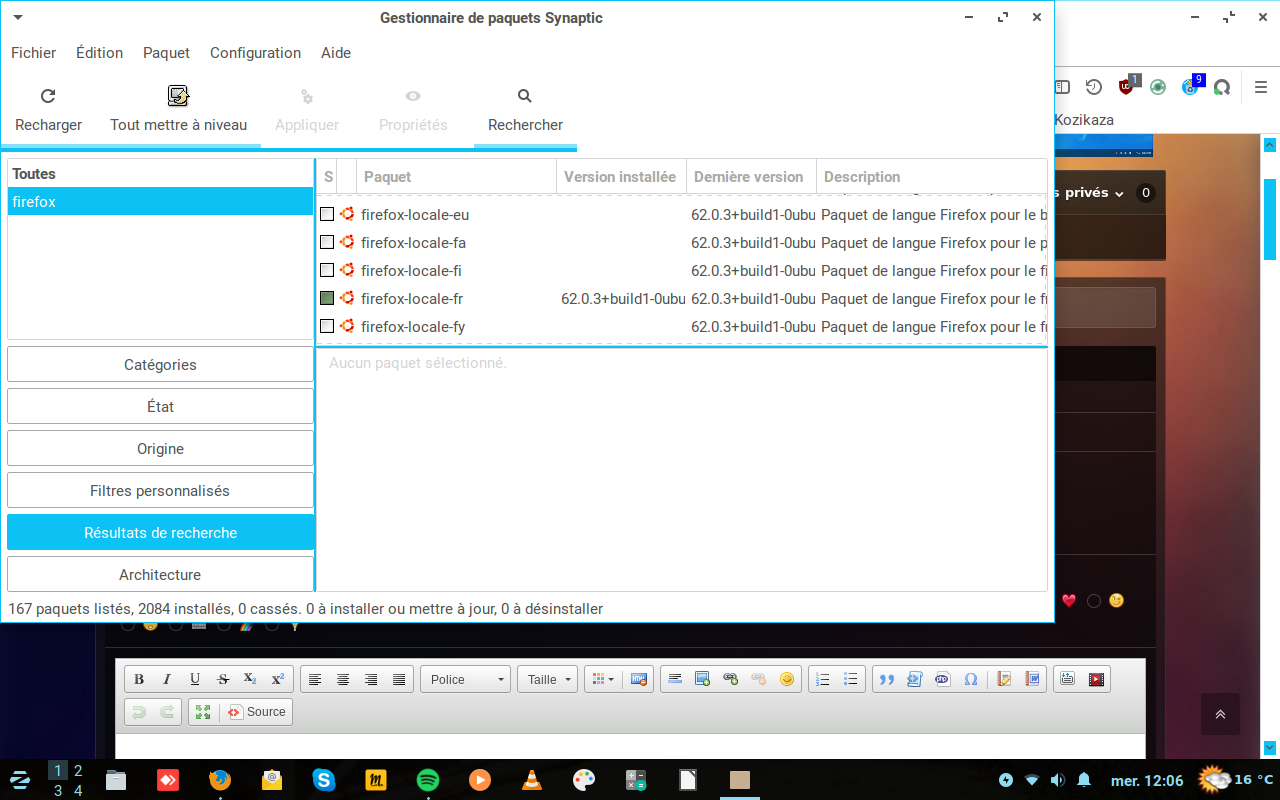The width and height of the screenshot is (1280, 800).
Task: Launch Spotify from the taskbar
Action: coord(427,780)
